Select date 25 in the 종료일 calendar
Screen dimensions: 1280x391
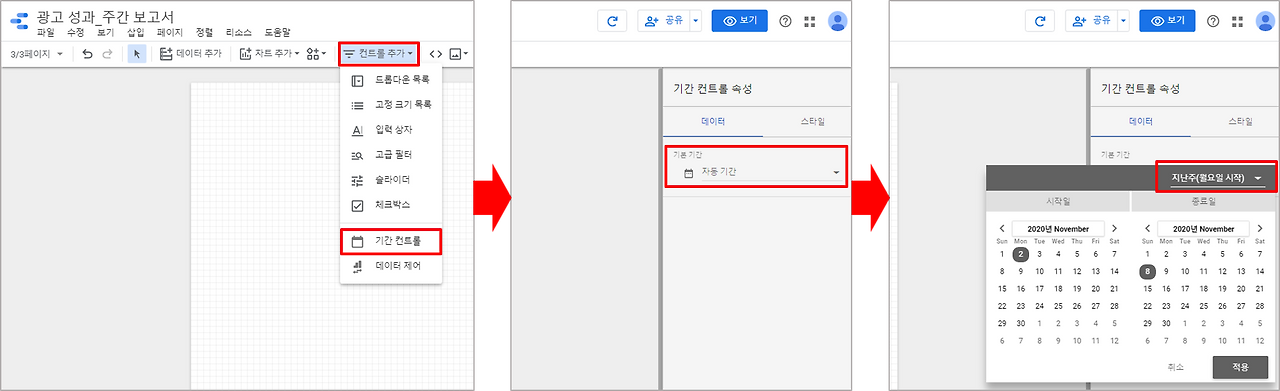(1203, 306)
